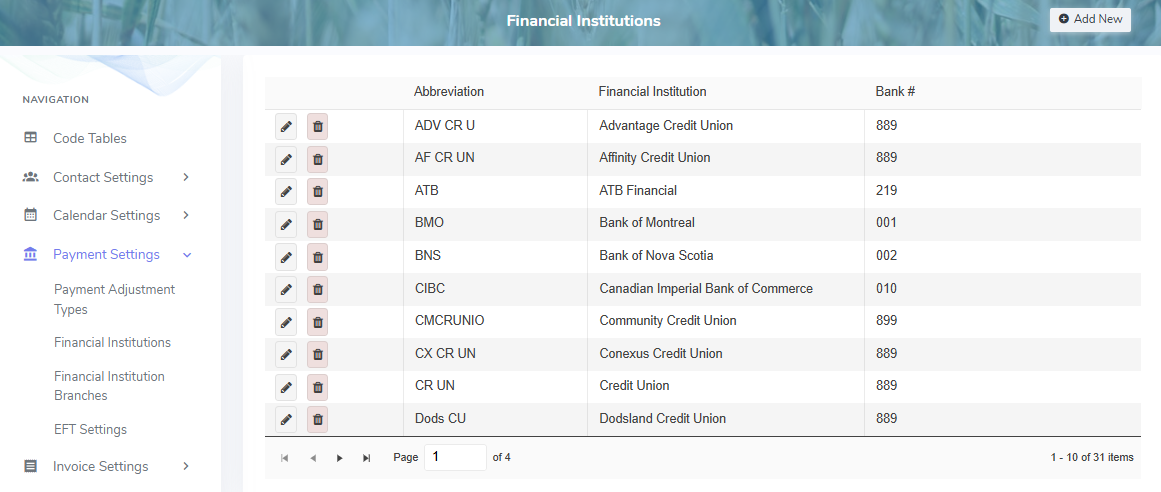Click the page number input field
Screen dimensions: 1161x492
tap(455, 457)
